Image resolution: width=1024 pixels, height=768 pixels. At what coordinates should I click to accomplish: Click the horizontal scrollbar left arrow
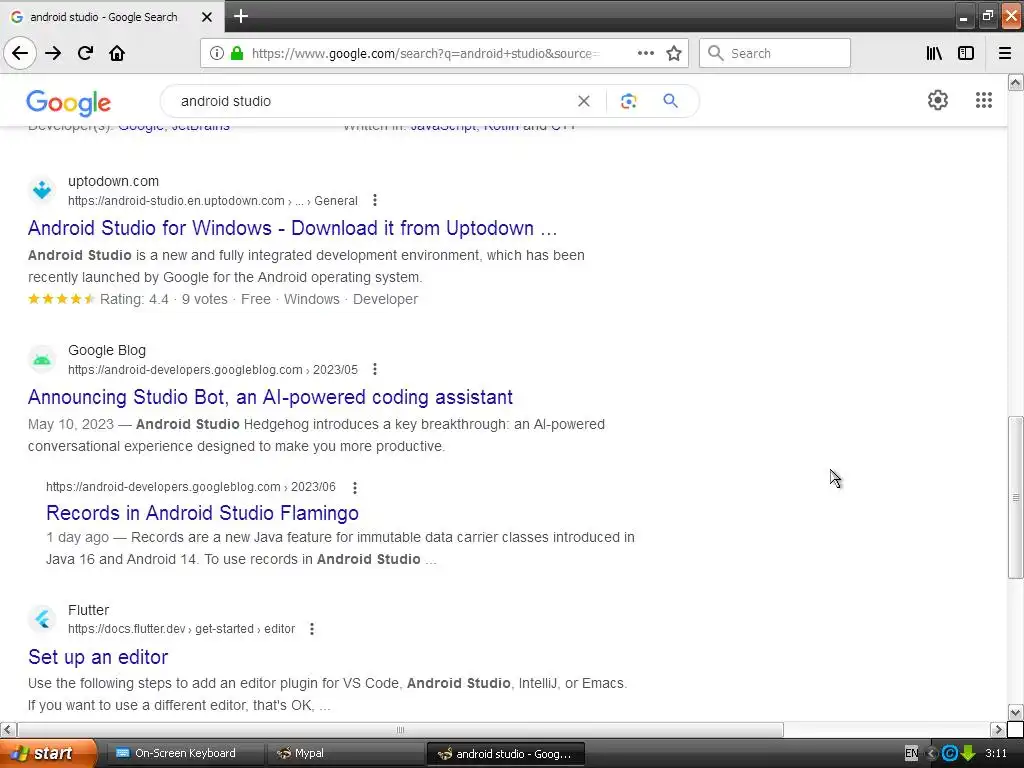tap(8, 729)
